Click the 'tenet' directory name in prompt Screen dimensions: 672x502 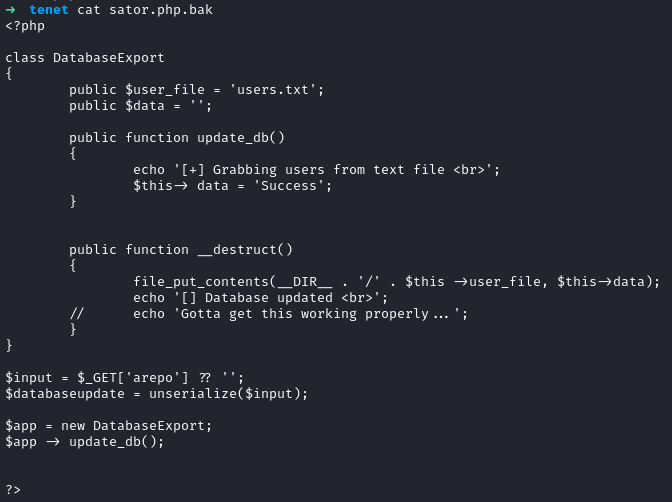[49, 10]
